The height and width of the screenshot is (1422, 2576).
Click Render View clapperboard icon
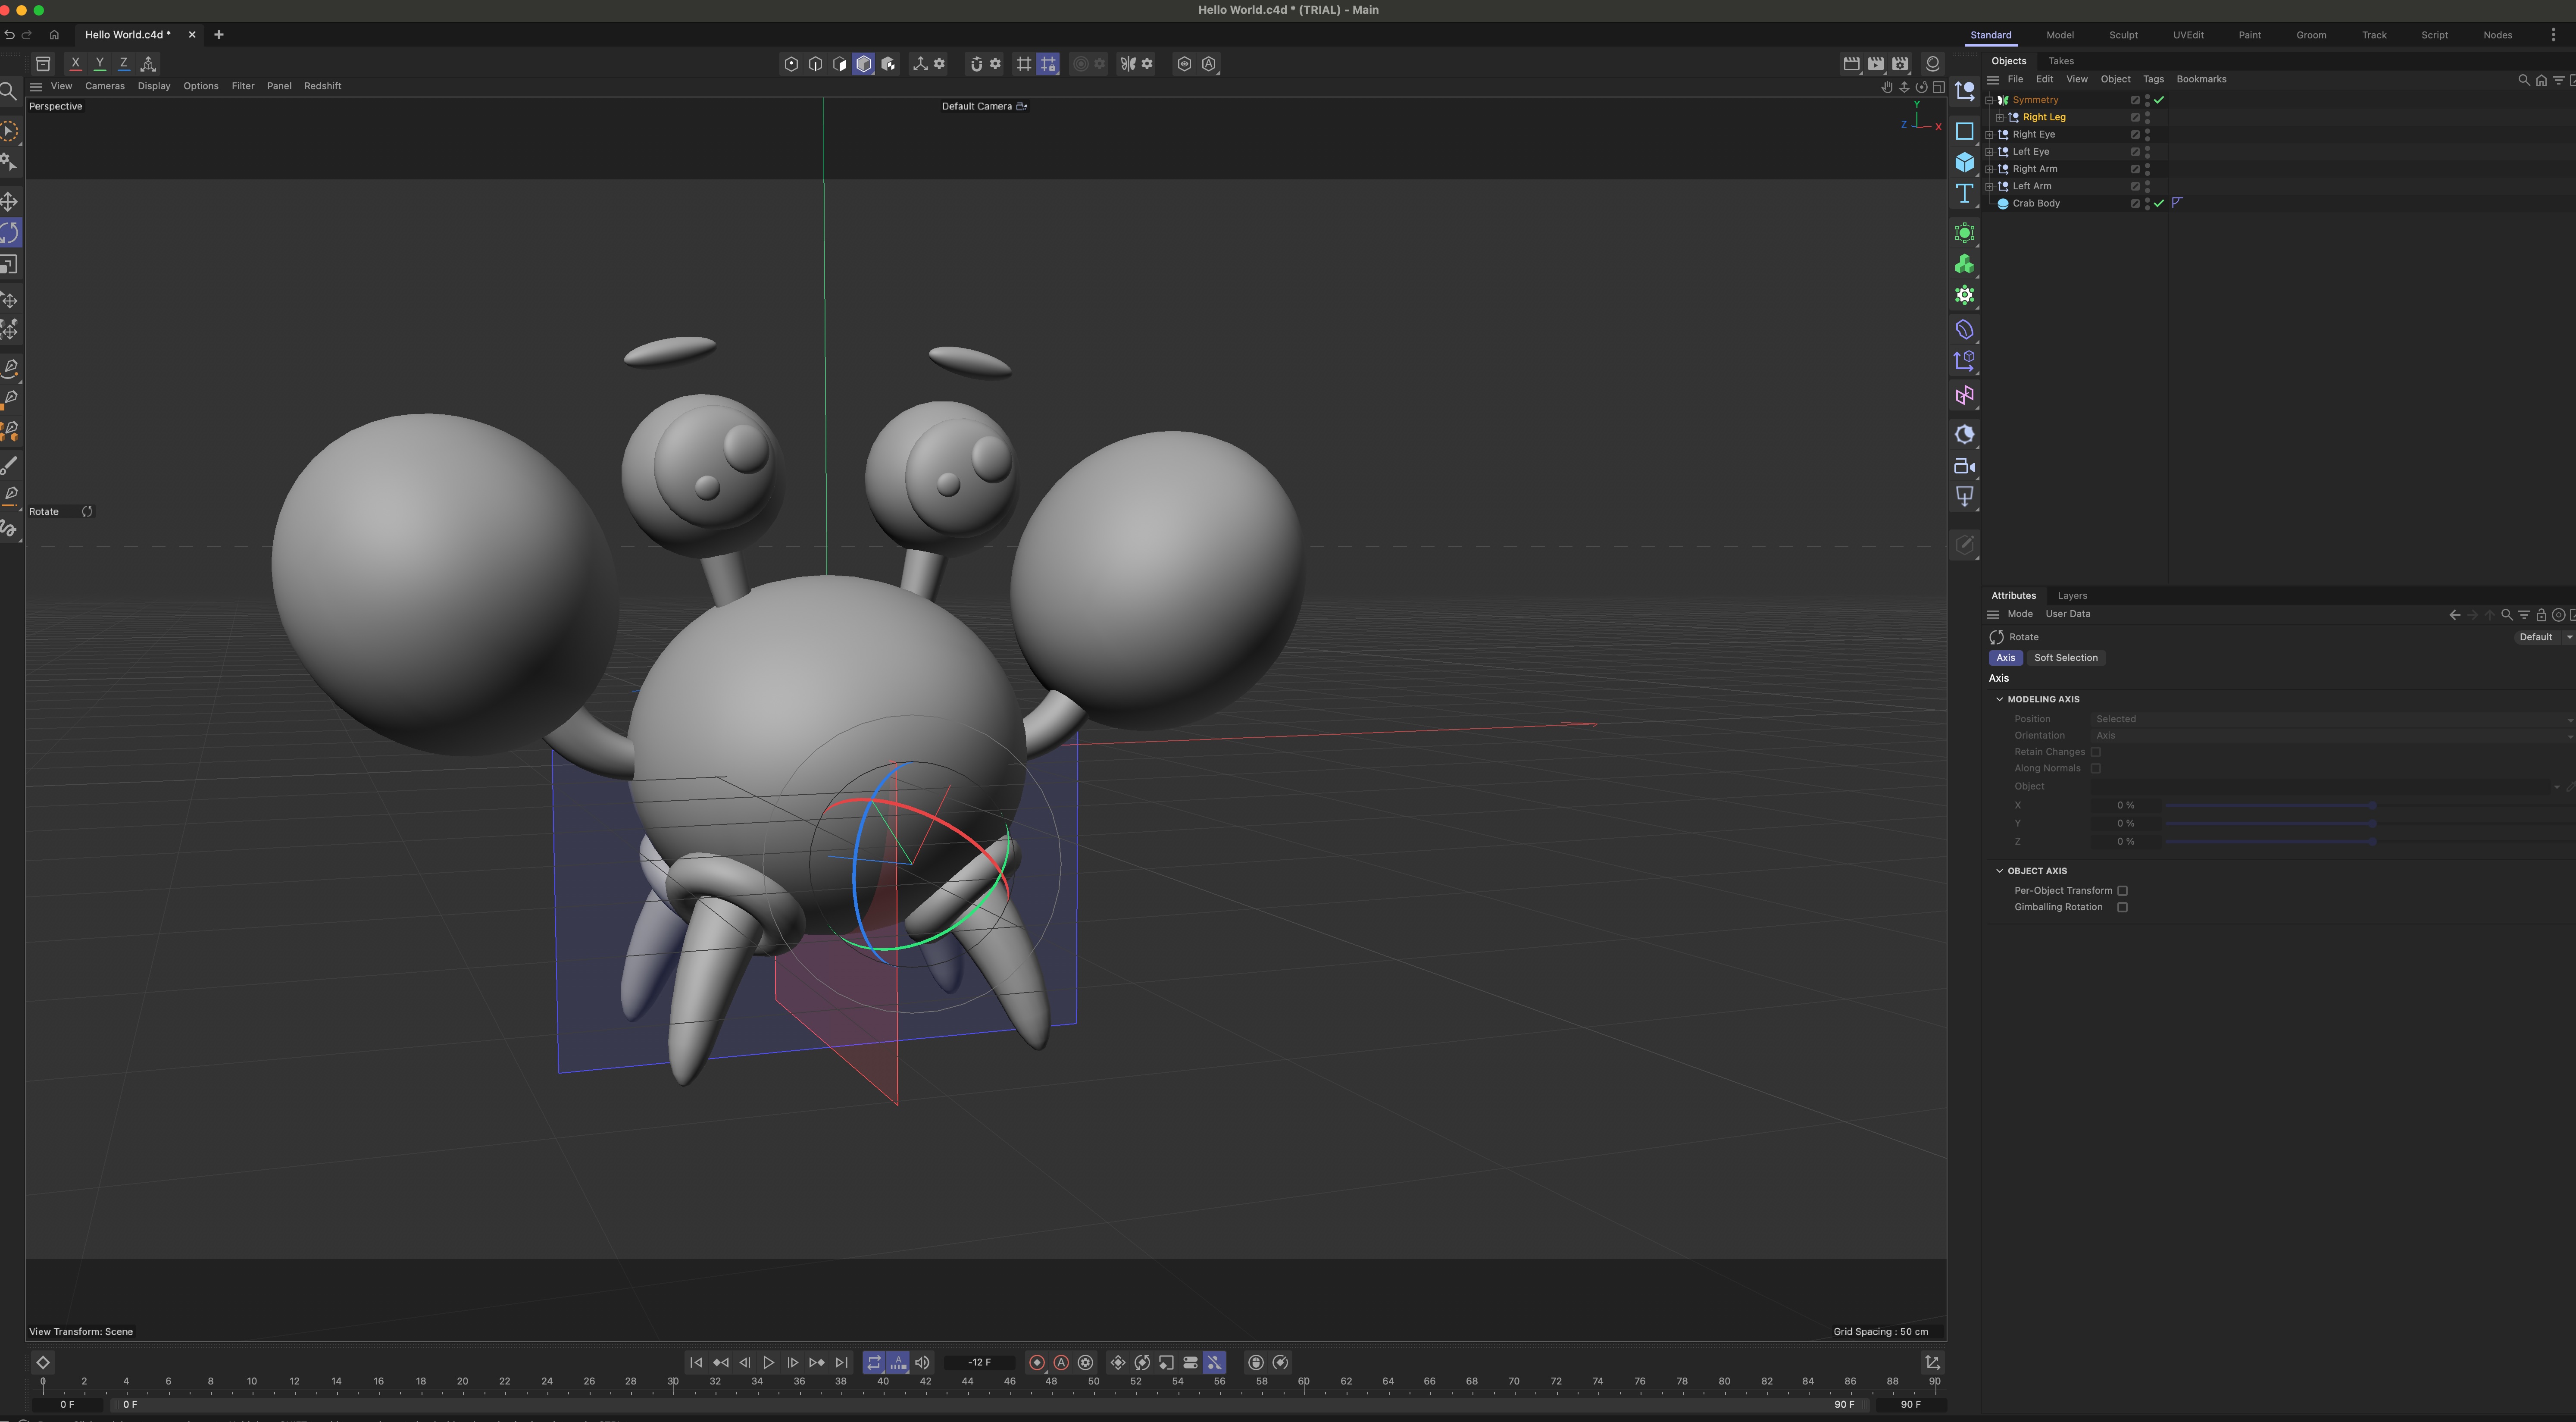(1851, 64)
